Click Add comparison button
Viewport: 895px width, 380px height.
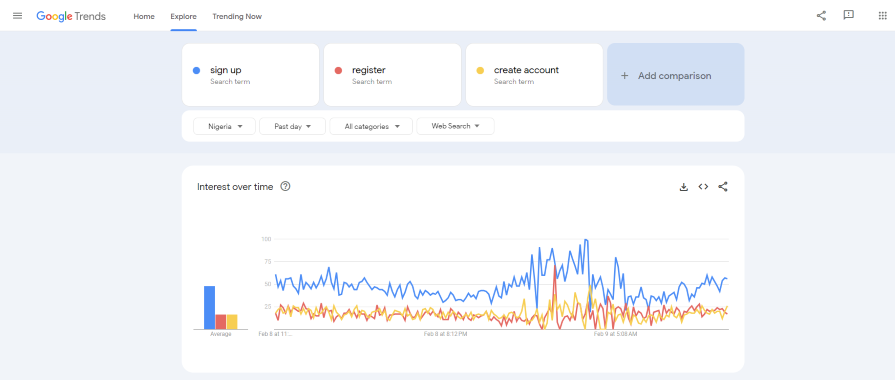(x=676, y=75)
